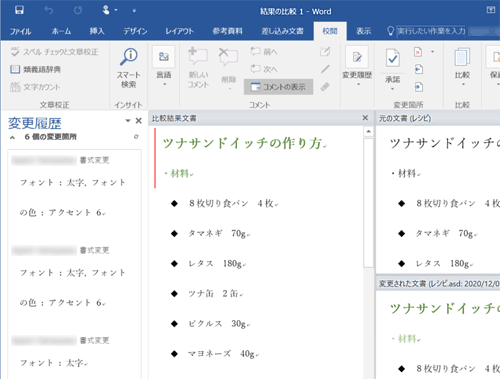Click the 比較結果文書 vertical scrollbar thumb
This screenshot has width=500, height=379.
[x=368, y=203]
